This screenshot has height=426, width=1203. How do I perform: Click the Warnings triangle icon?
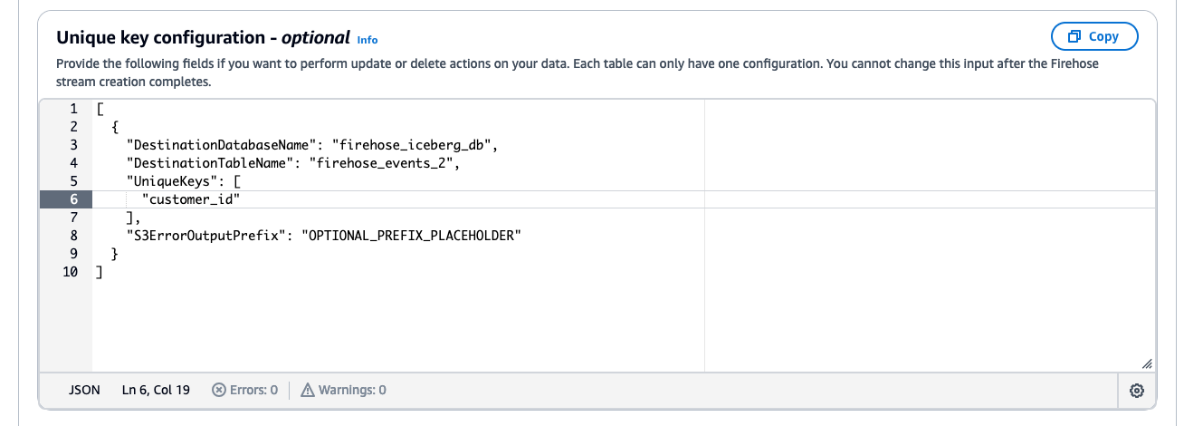[x=308, y=390]
